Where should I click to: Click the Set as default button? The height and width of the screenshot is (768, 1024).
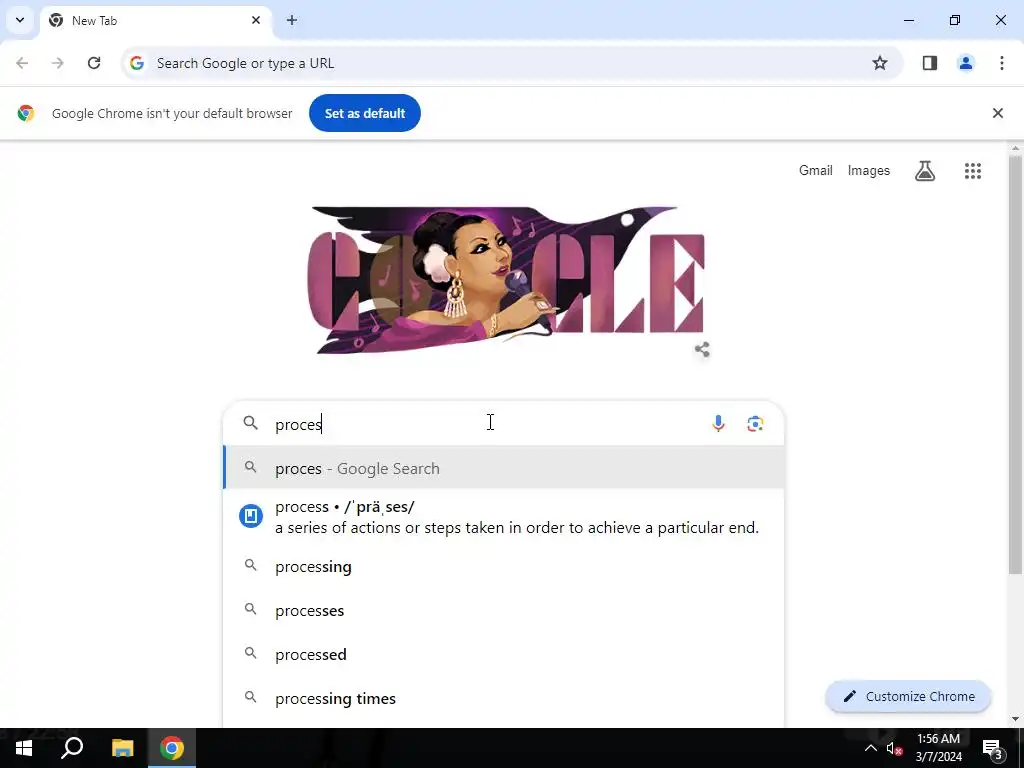pos(364,113)
